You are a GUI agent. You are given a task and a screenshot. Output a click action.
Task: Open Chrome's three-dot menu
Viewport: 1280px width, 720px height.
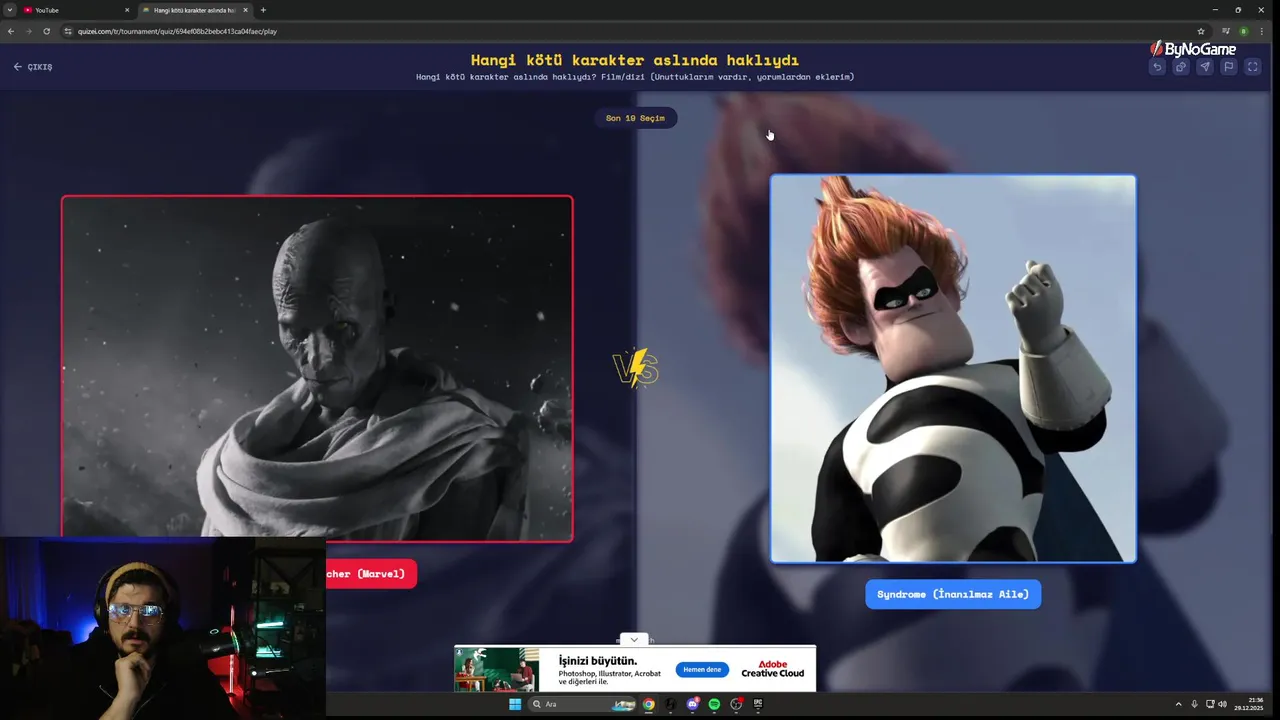[1263, 31]
